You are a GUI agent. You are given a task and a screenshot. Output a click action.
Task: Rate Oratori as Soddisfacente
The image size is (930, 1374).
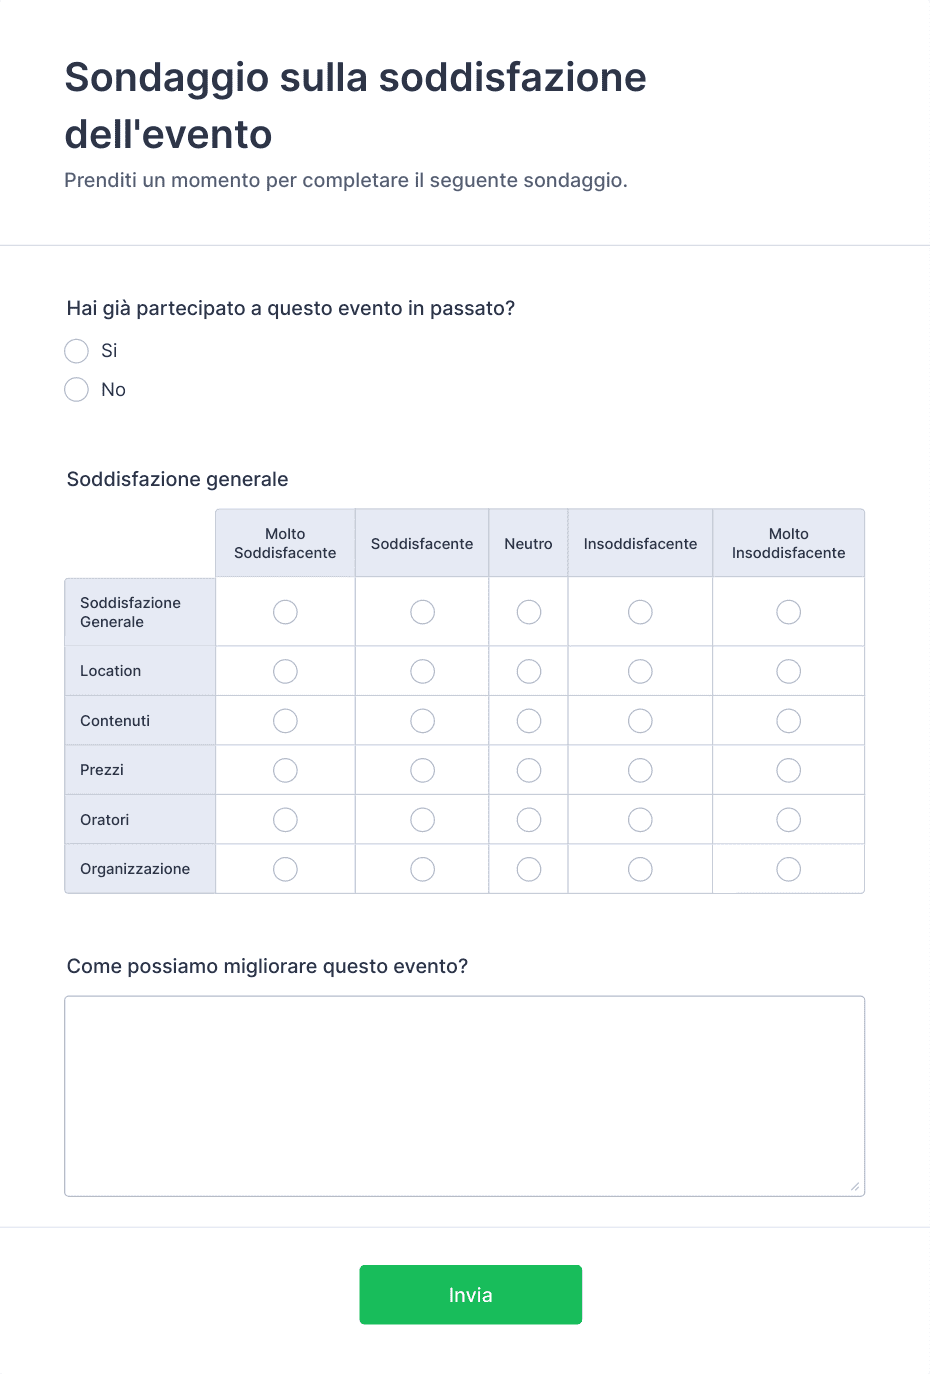(x=423, y=820)
